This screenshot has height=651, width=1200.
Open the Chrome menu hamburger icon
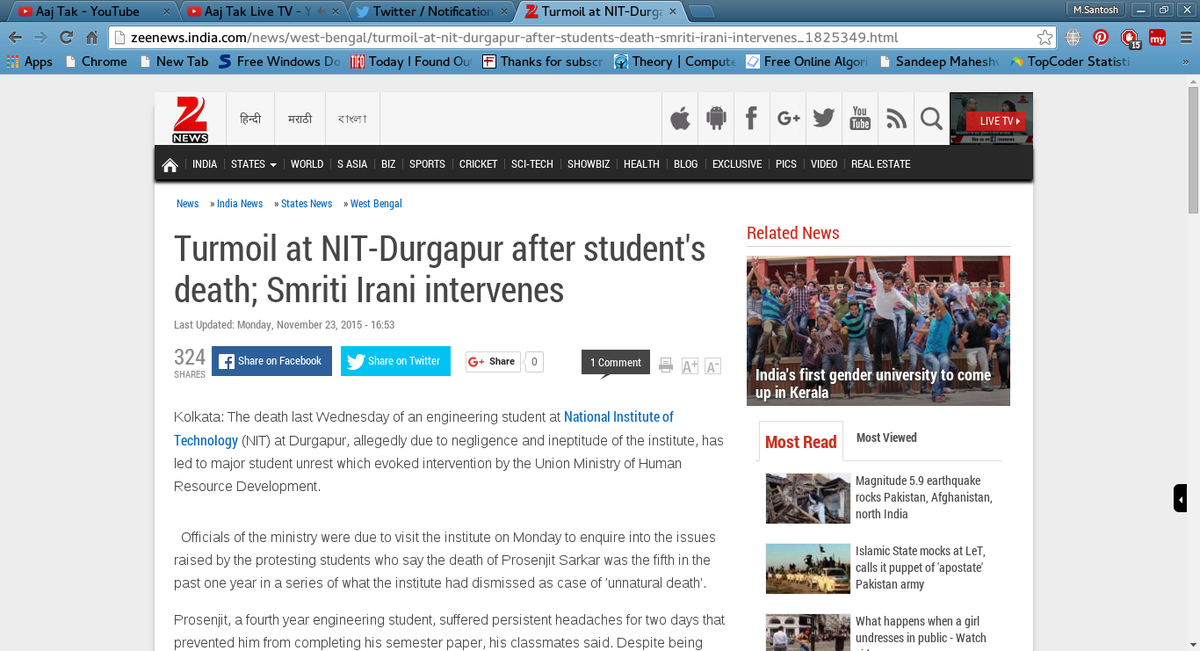[1184, 37]
